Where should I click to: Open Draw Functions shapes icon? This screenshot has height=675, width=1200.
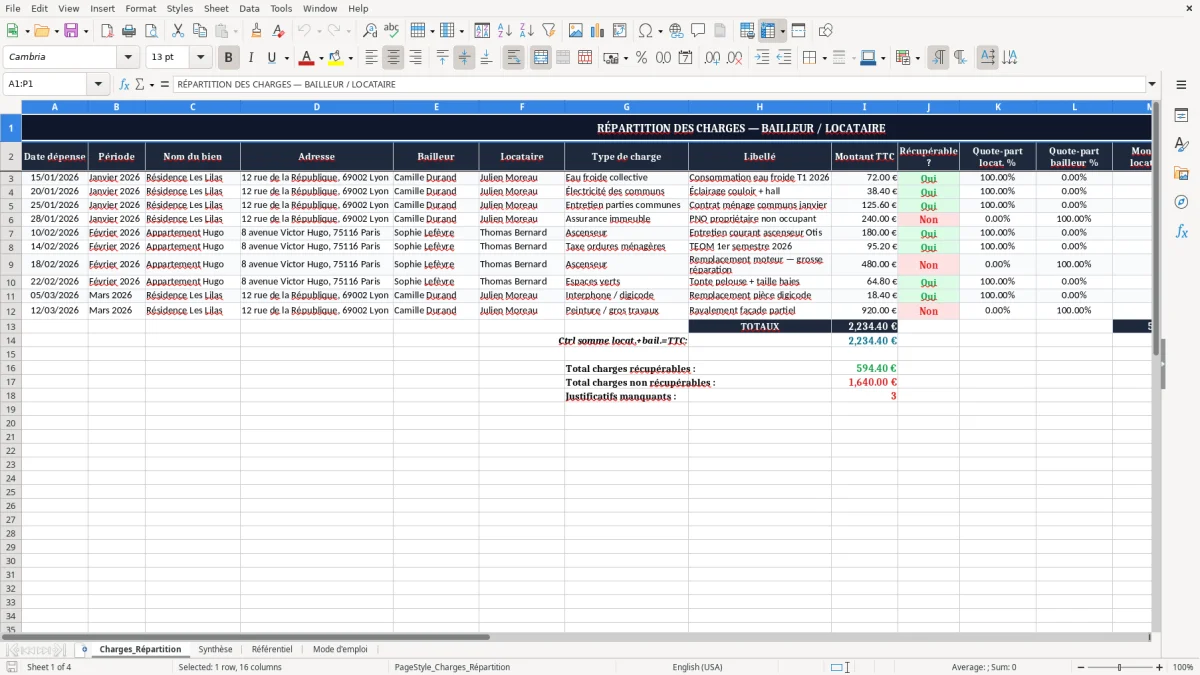click(x=826, y=31)
